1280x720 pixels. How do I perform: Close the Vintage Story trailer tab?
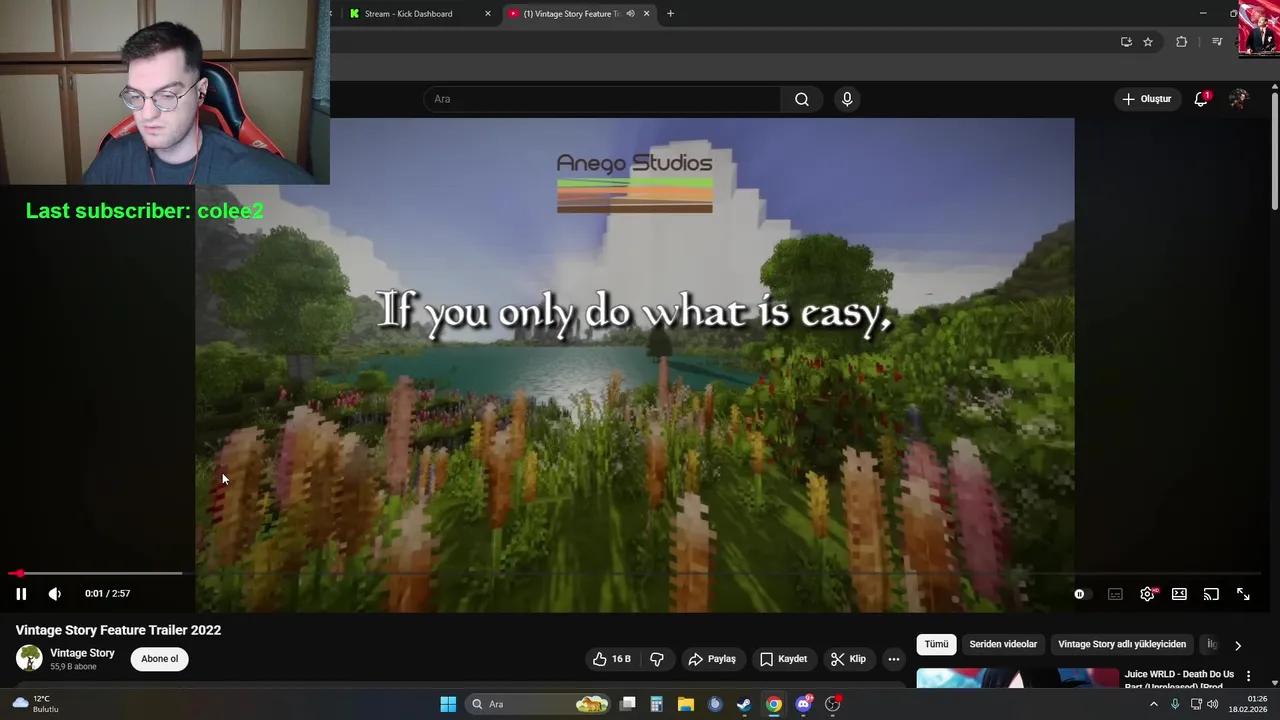click(x=646, y=14)
